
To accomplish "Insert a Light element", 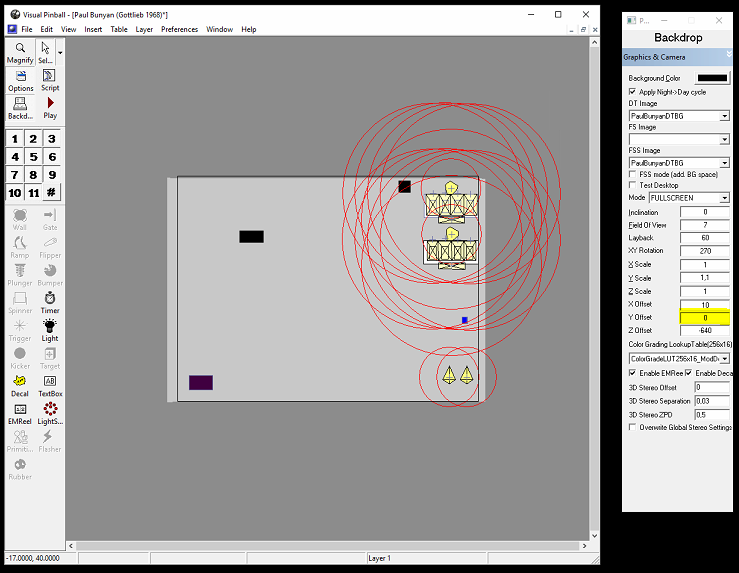I will 49,331.
